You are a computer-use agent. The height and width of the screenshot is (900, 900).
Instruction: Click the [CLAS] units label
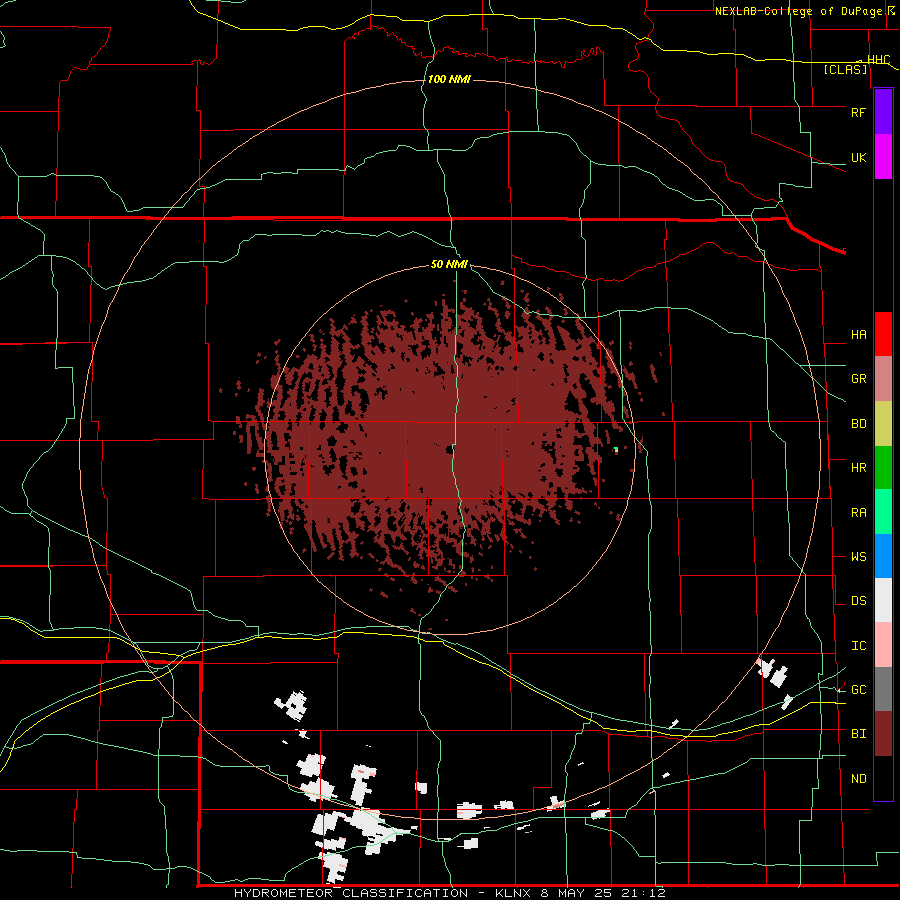pos(845,69)
